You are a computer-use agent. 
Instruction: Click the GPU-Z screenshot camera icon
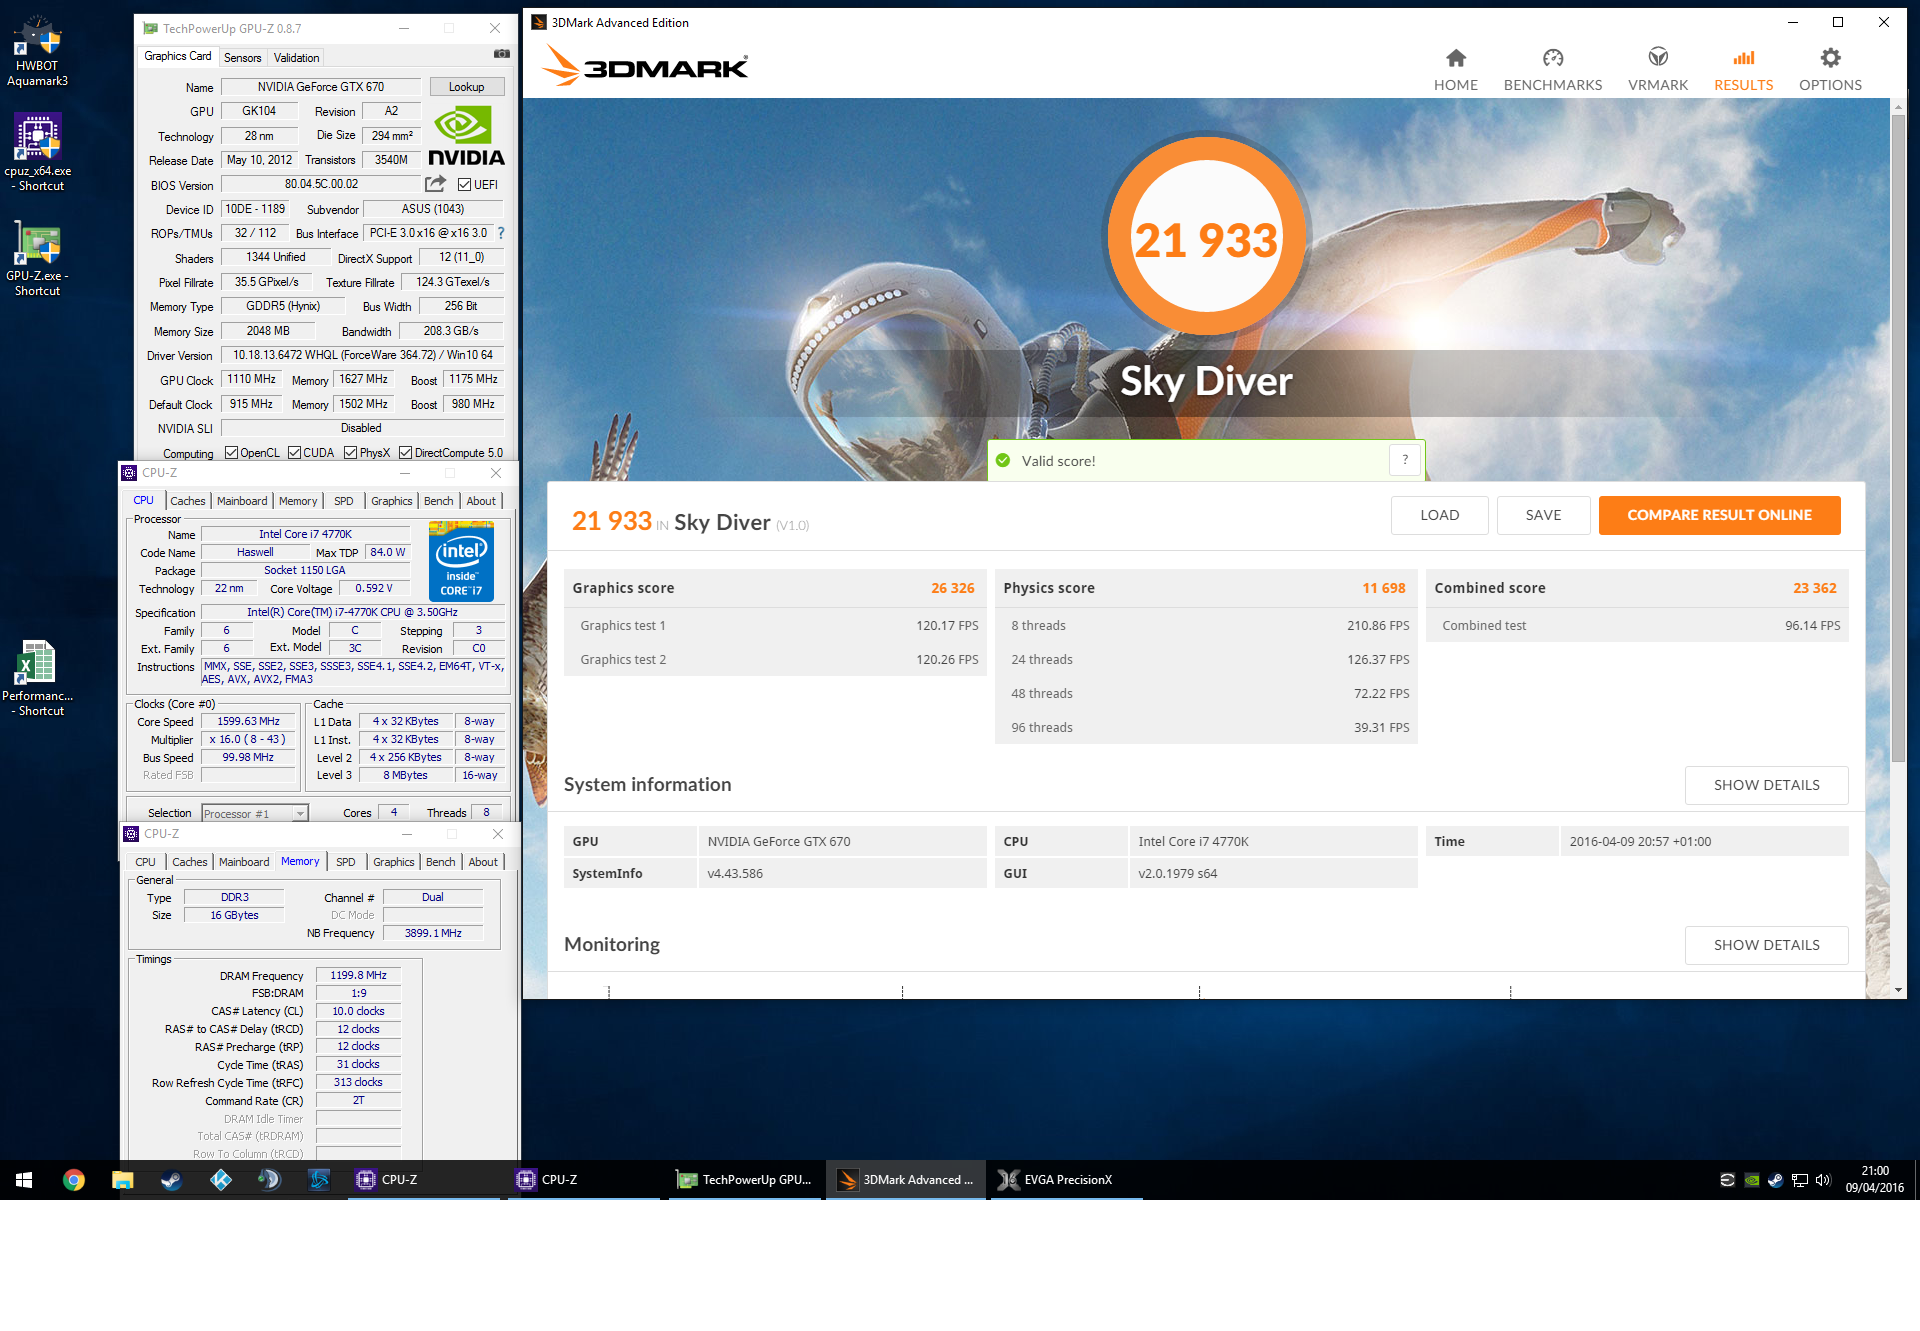(502, 54)
